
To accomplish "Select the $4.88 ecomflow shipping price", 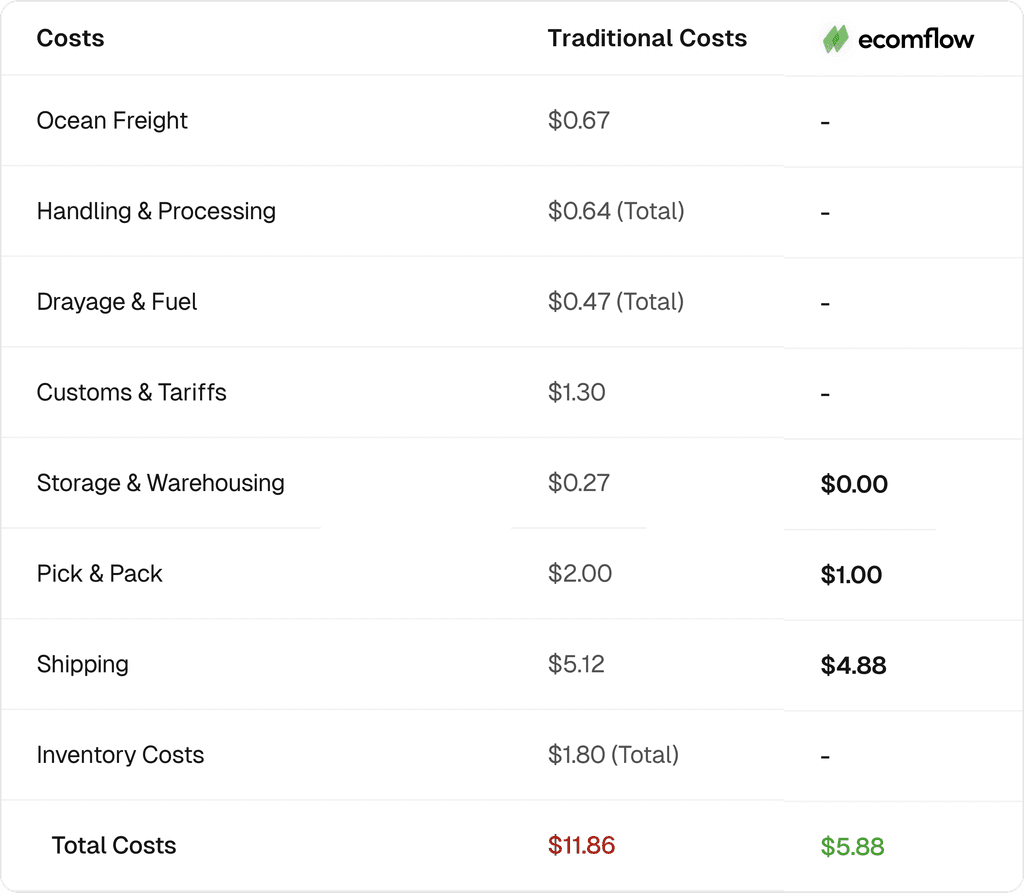I will pos(853,665).
